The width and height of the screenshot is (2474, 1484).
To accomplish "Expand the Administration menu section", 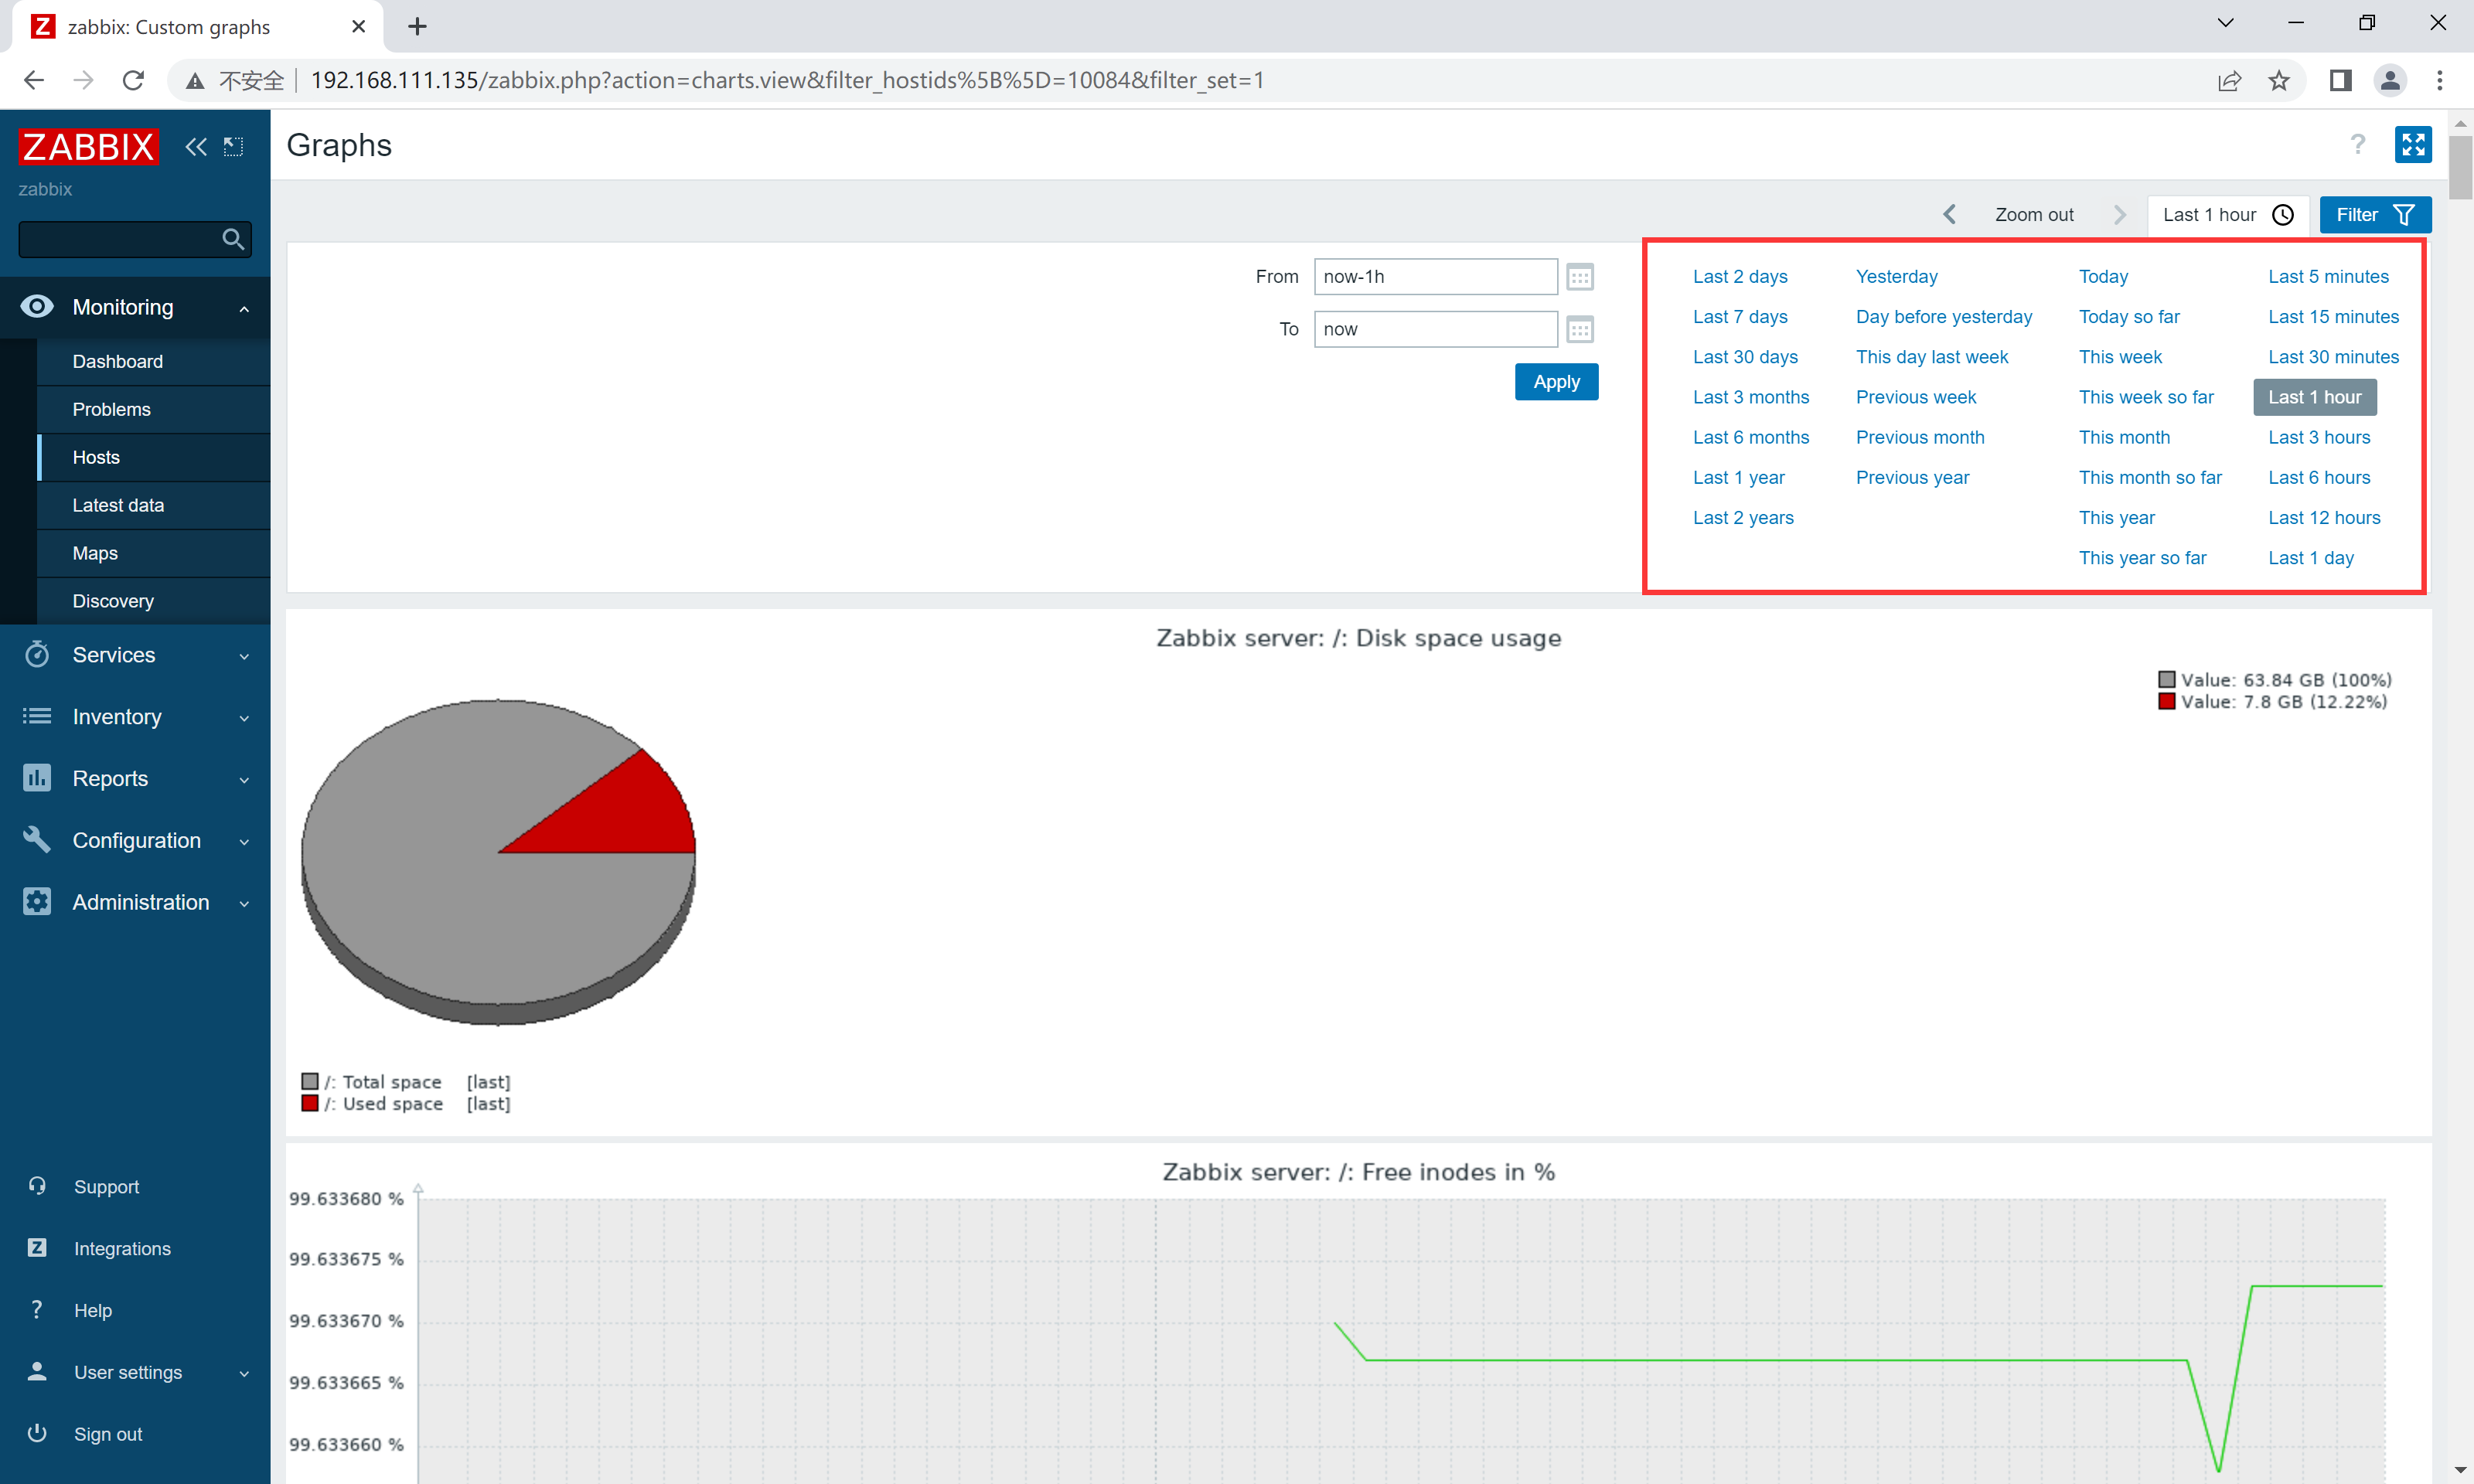I will click(x=135, y=903).
